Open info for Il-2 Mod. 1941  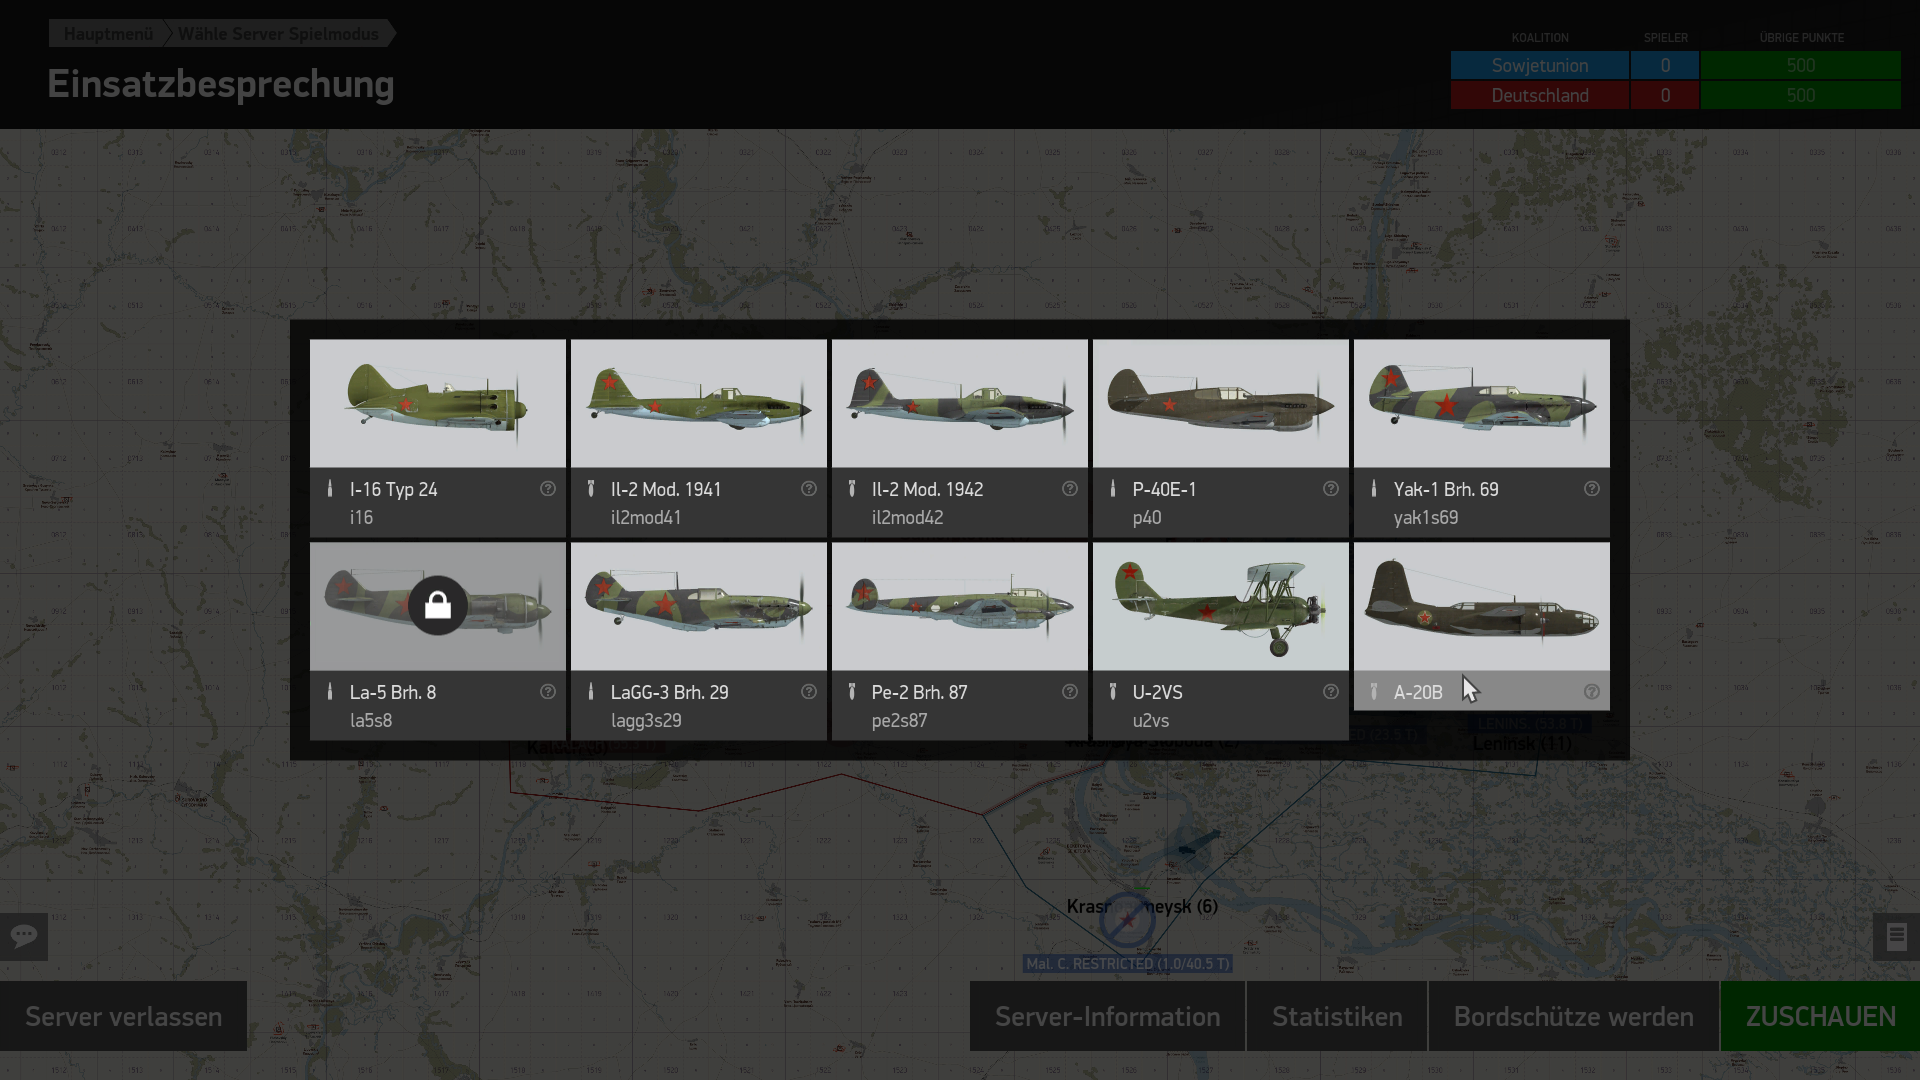(809, 489)
